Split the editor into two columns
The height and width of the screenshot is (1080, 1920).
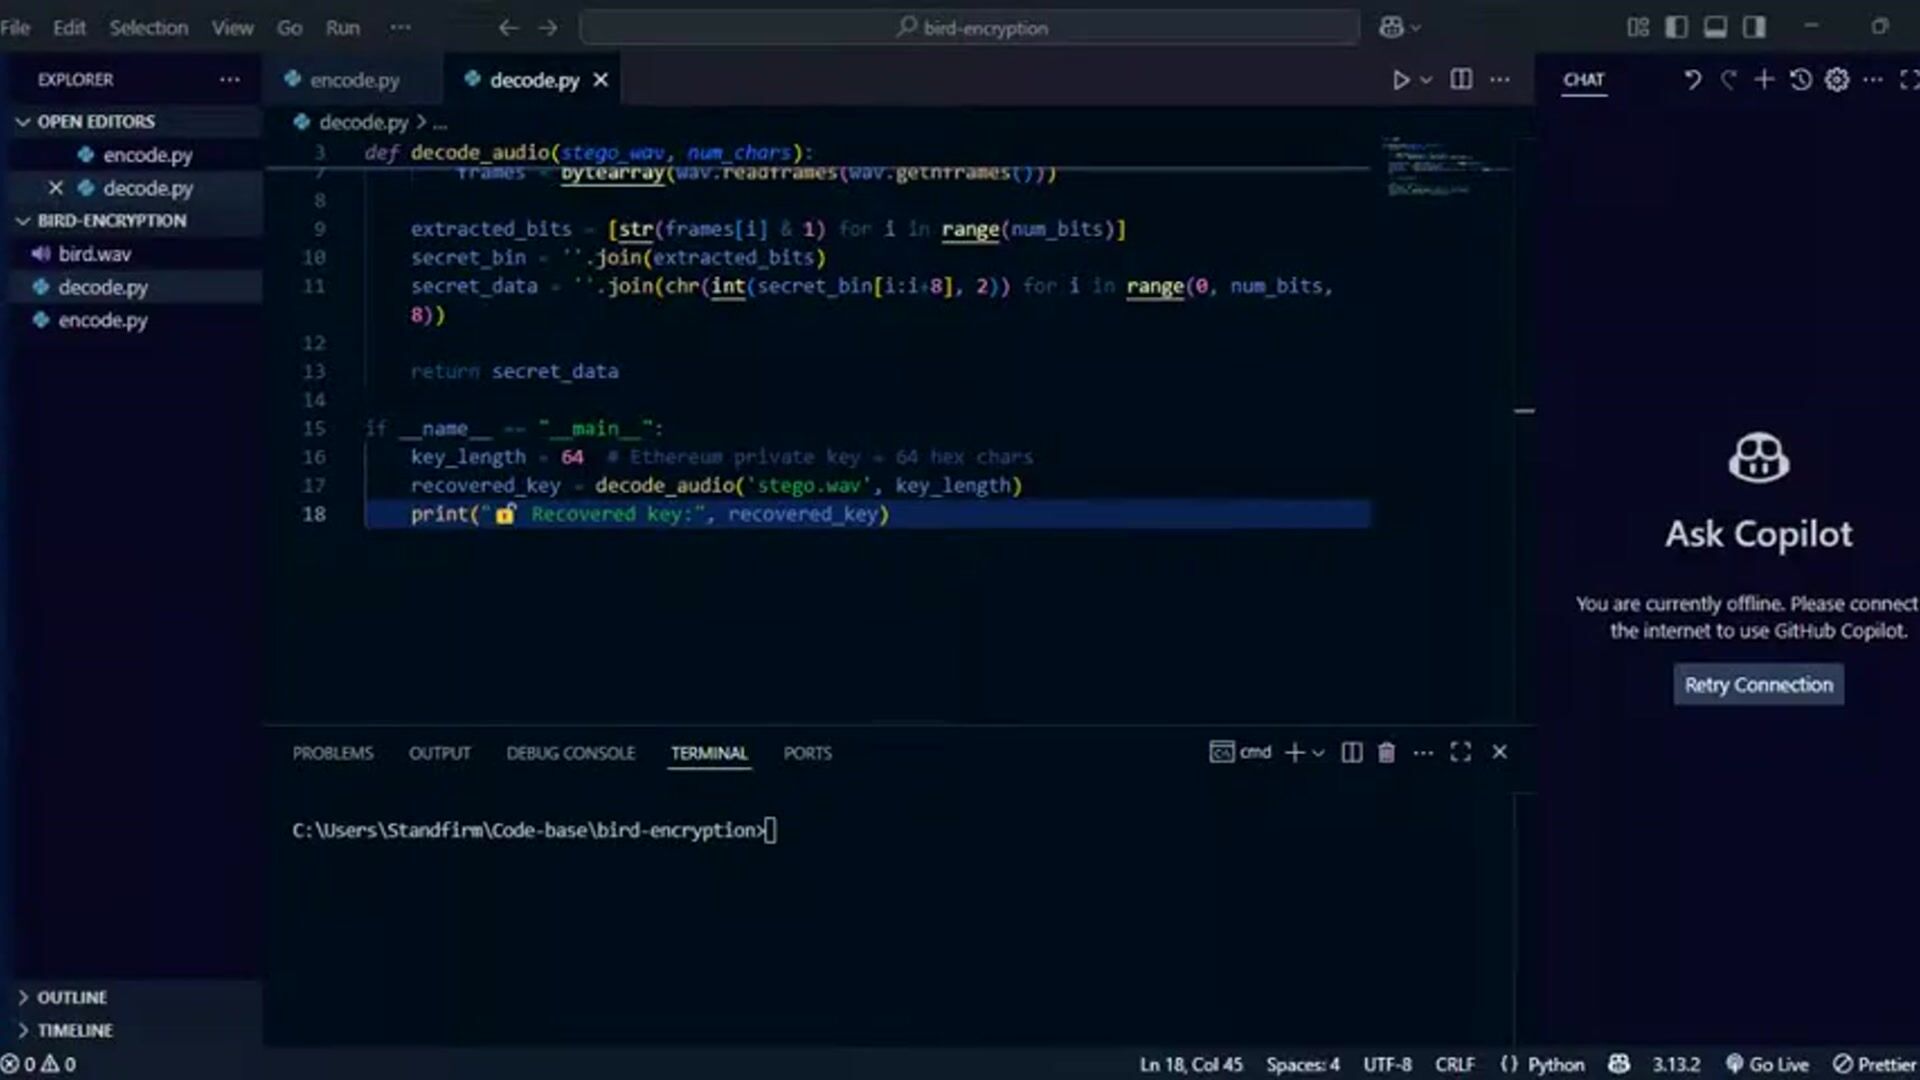coord(1462,80)
